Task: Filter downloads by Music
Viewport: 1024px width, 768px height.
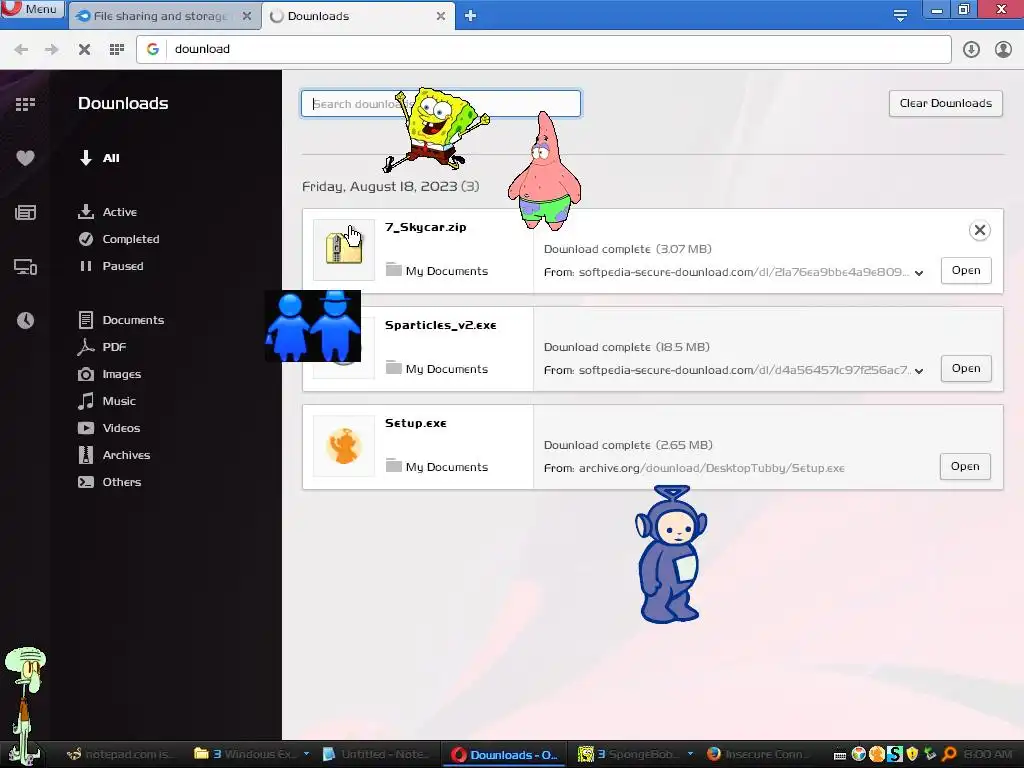Action: pos(106,401)
